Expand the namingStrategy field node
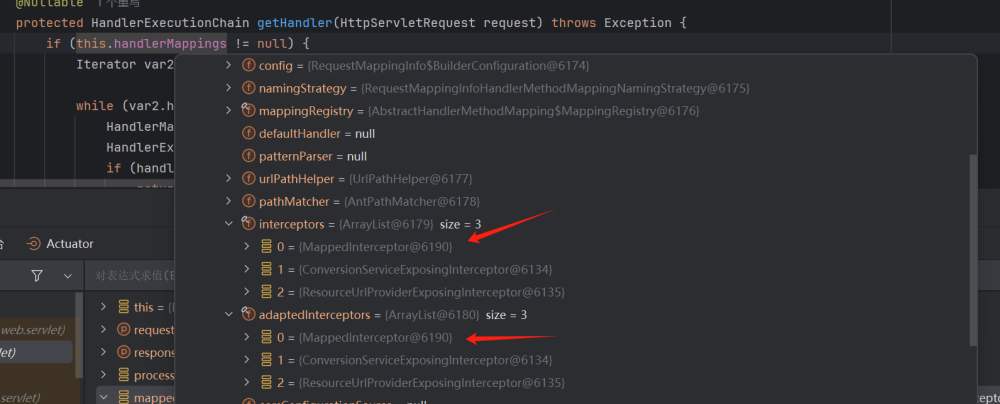The height and width of the screenshot is (404, 1000). 229,88
